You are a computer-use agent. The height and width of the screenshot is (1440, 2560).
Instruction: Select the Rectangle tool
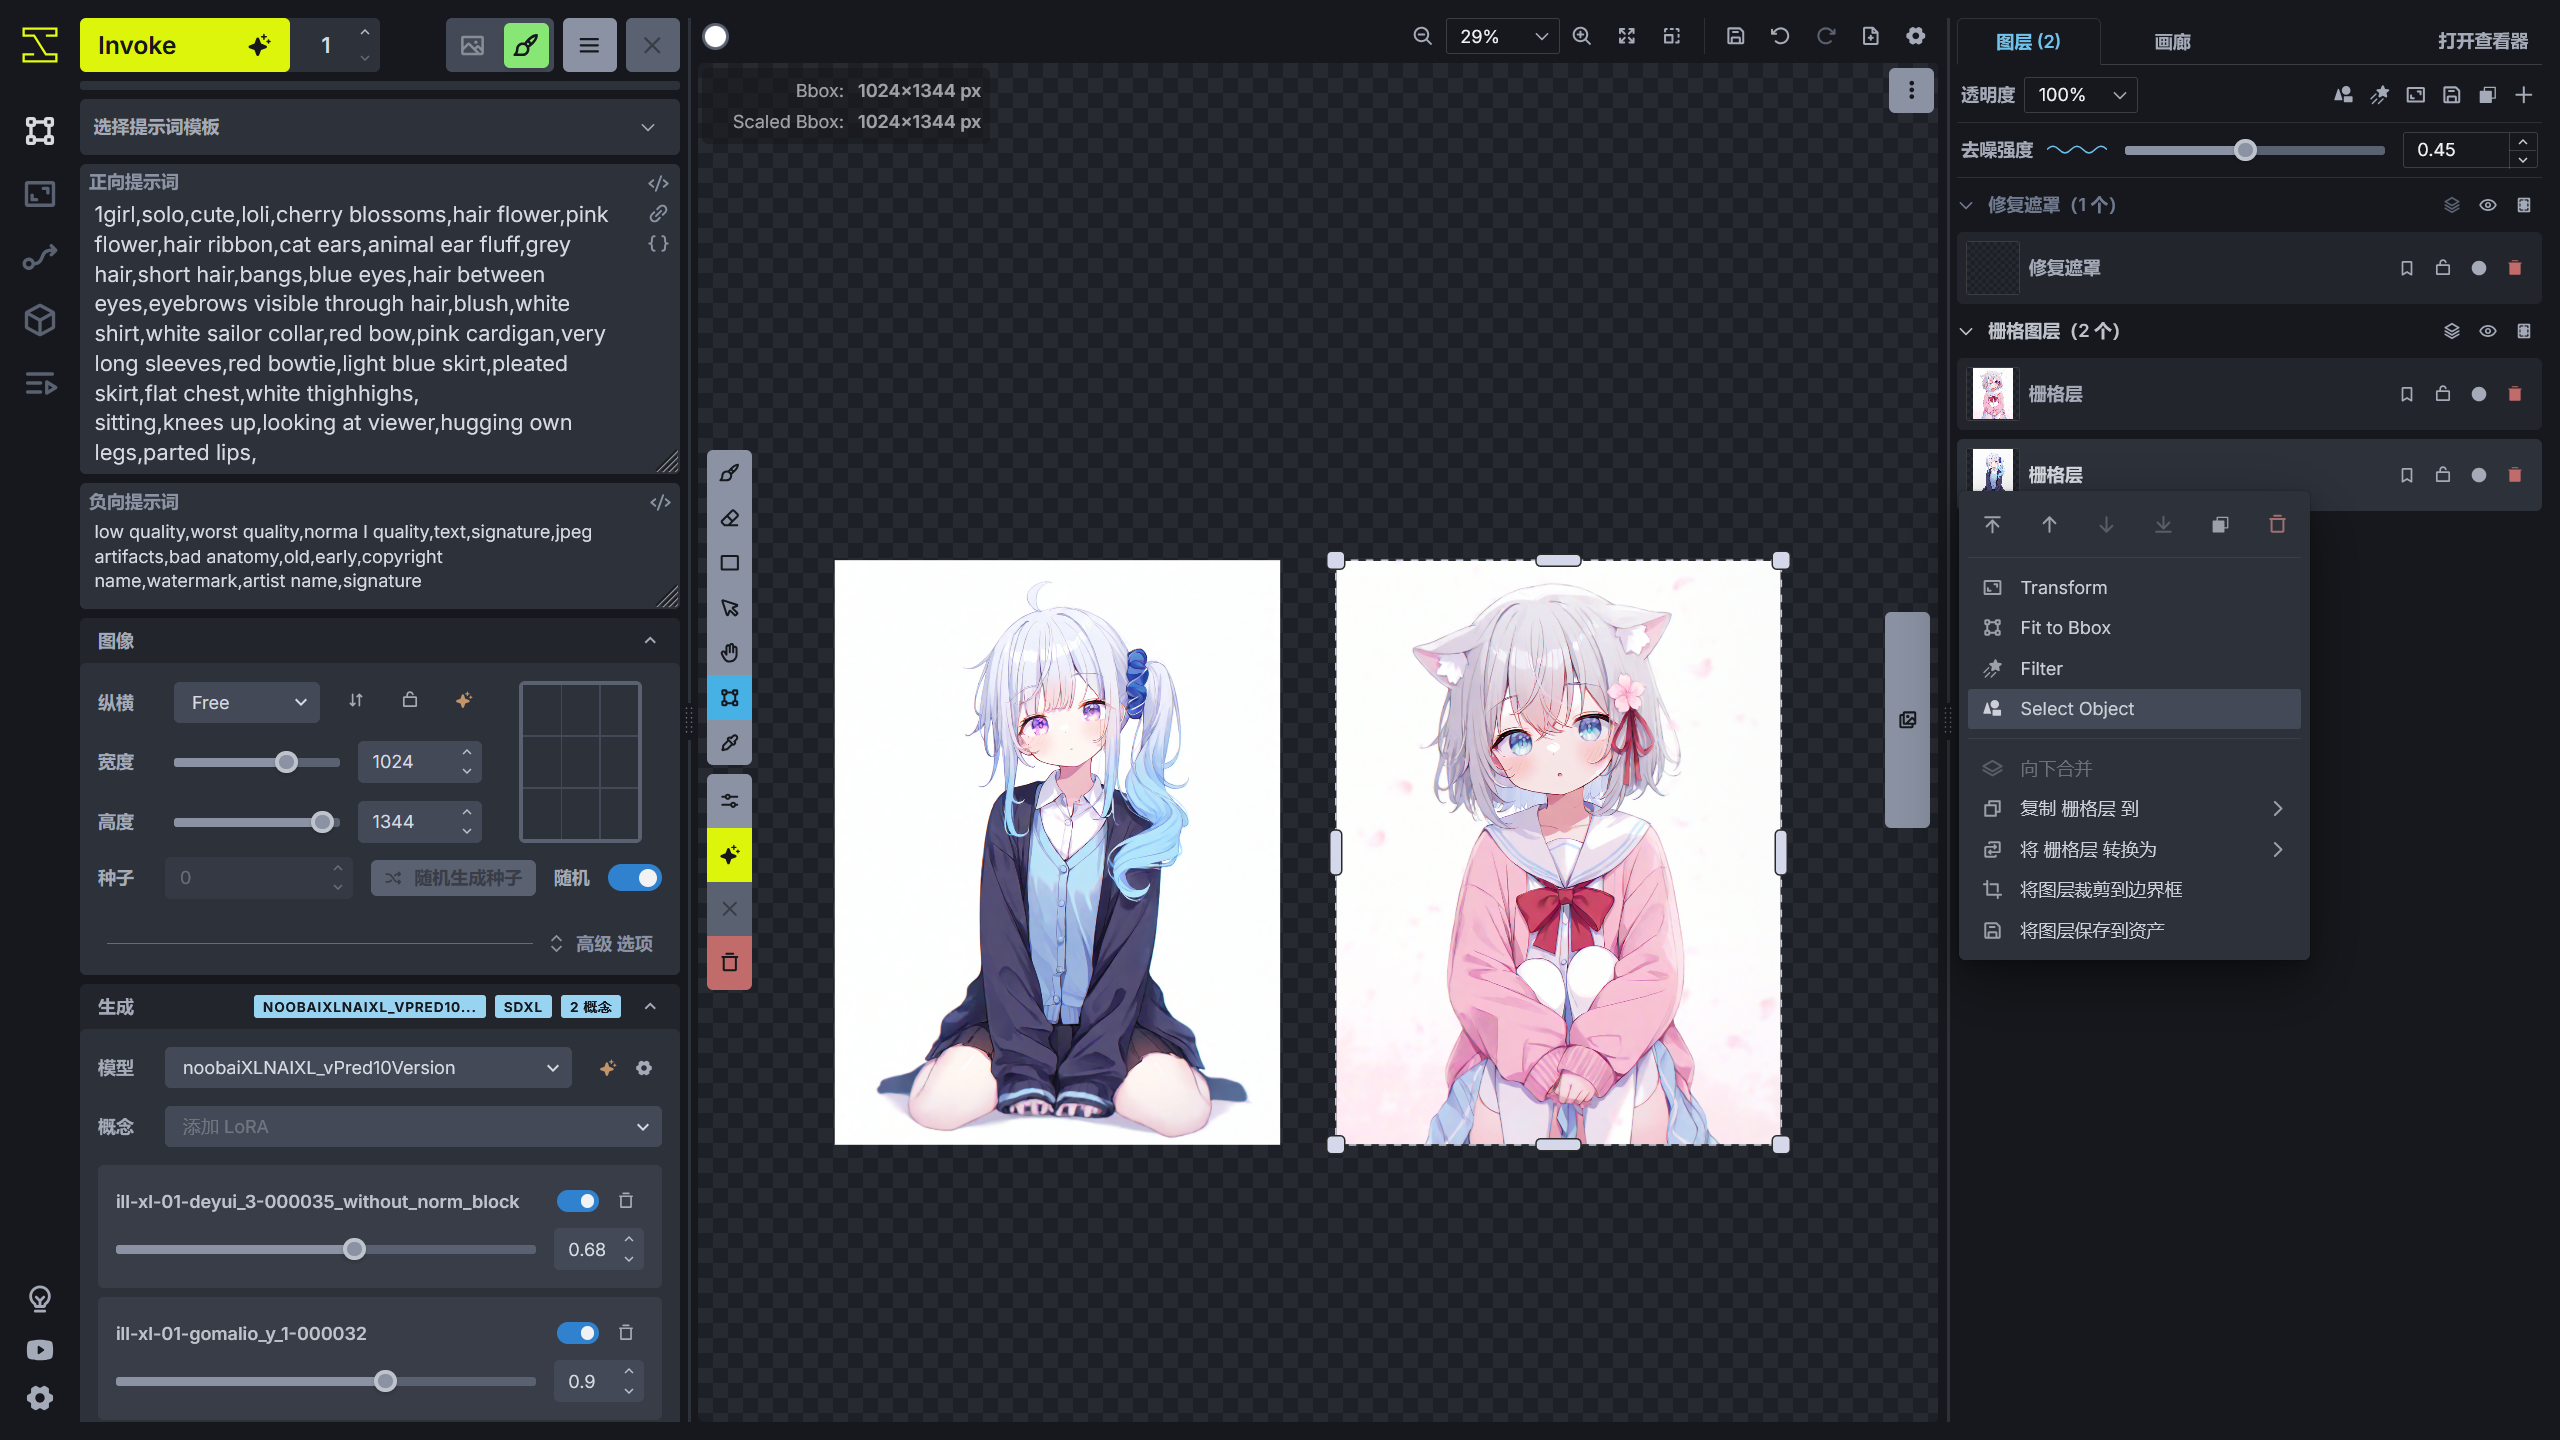(728, 562)
